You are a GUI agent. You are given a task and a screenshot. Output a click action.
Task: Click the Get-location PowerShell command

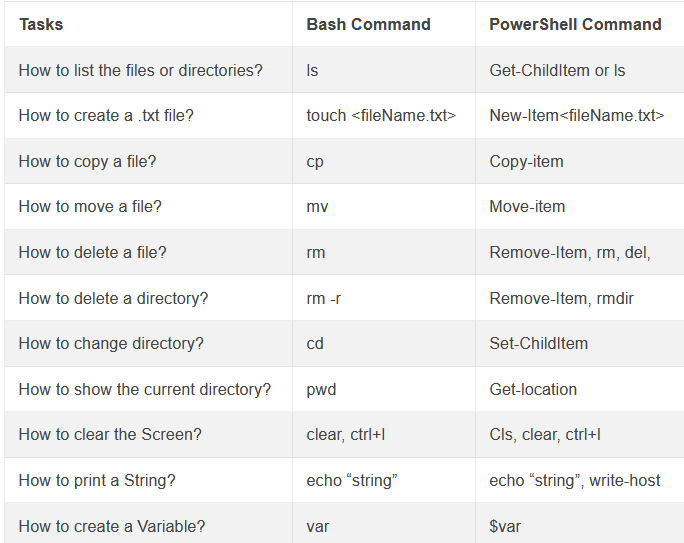pyautogui.click(x=533, y=389)
